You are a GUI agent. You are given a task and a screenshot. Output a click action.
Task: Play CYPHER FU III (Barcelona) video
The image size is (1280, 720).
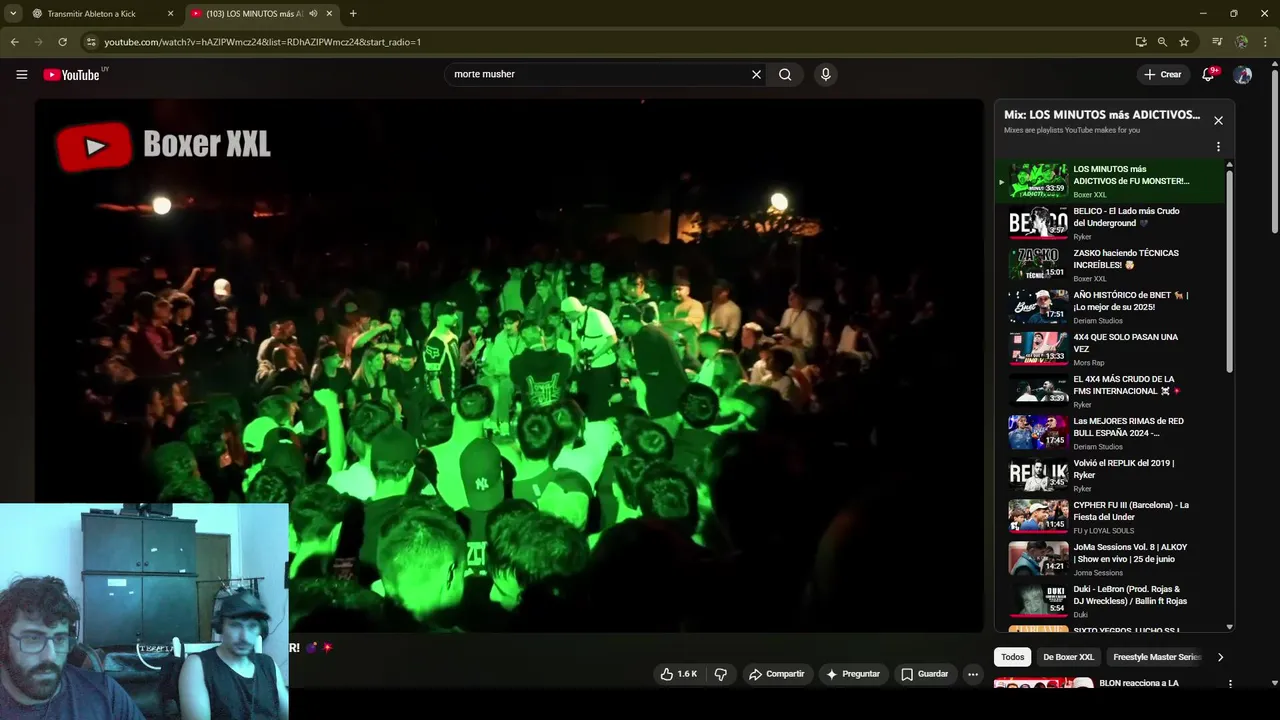(x=1110, y=517)
